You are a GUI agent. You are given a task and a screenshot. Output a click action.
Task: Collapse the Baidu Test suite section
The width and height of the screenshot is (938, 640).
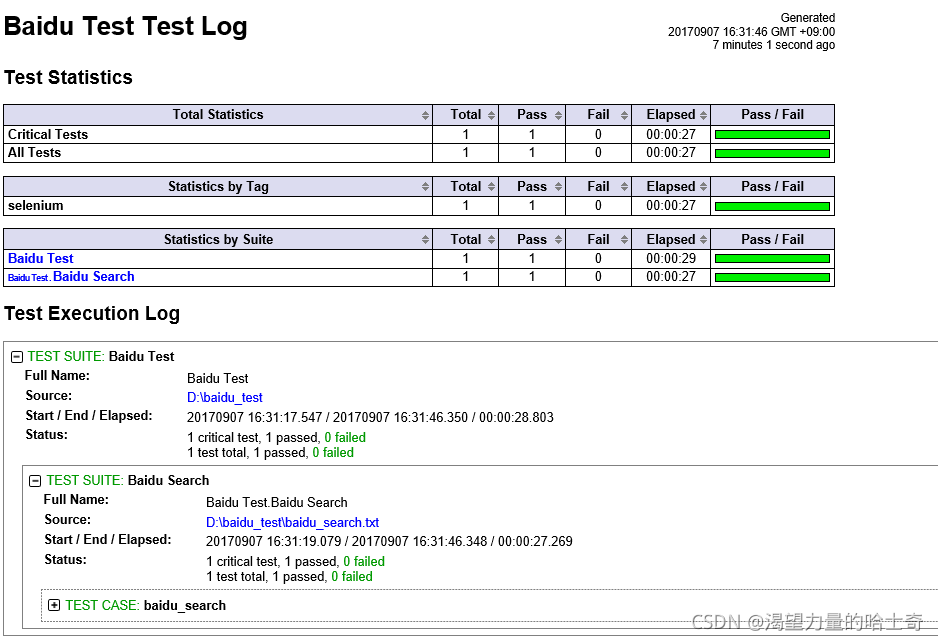[17, 357]
